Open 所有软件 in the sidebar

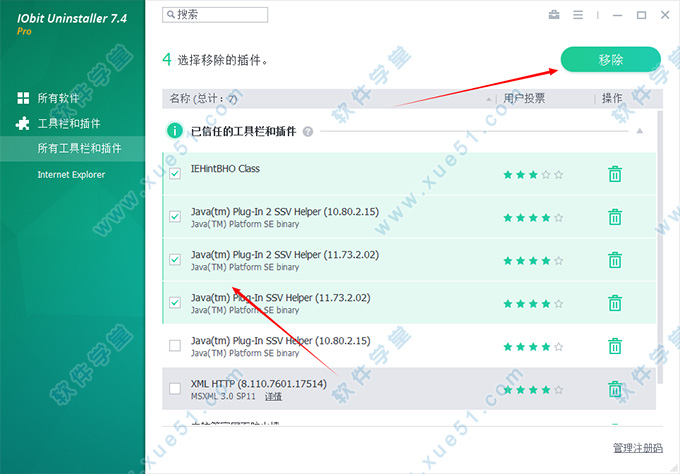point(59,99)
